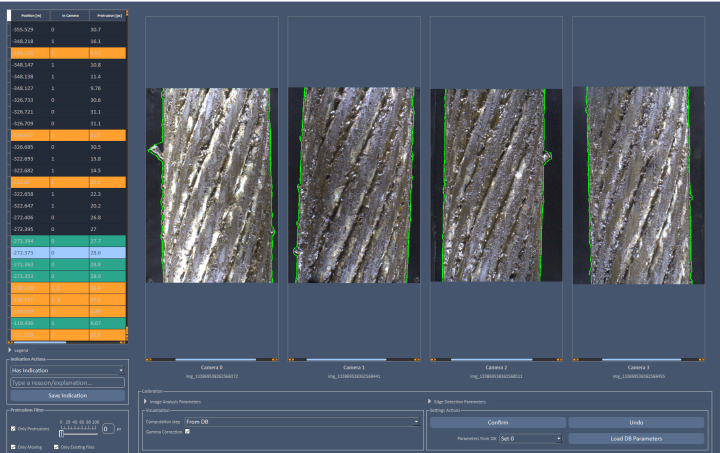Screen dimensions: 720x453
Task: Click right scroll arrow under Camera 2 image
Action: 561,359
